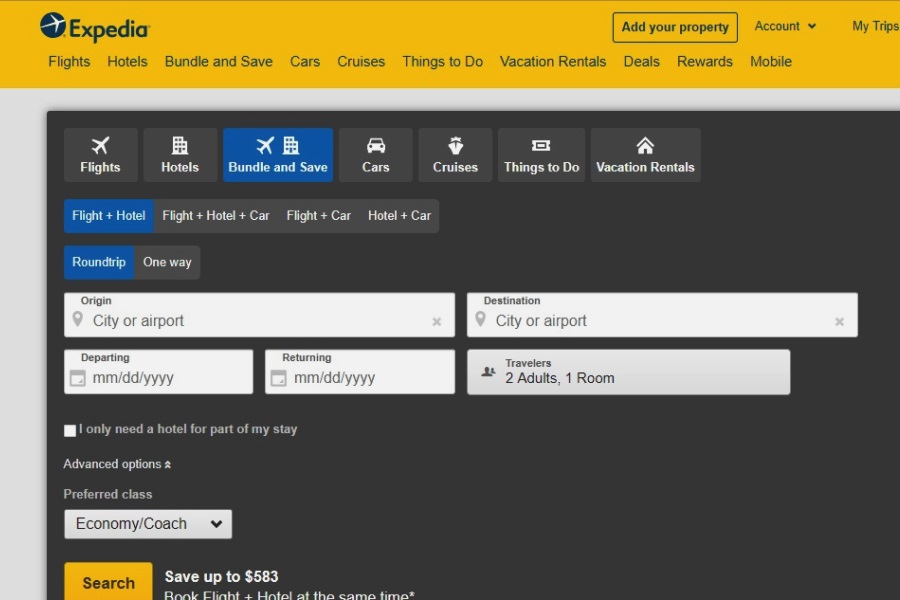This screenshot has height=600, width=900.
Task: Click the Origin City or airport field
Action: pyautogui.click(x=259, y=315)
